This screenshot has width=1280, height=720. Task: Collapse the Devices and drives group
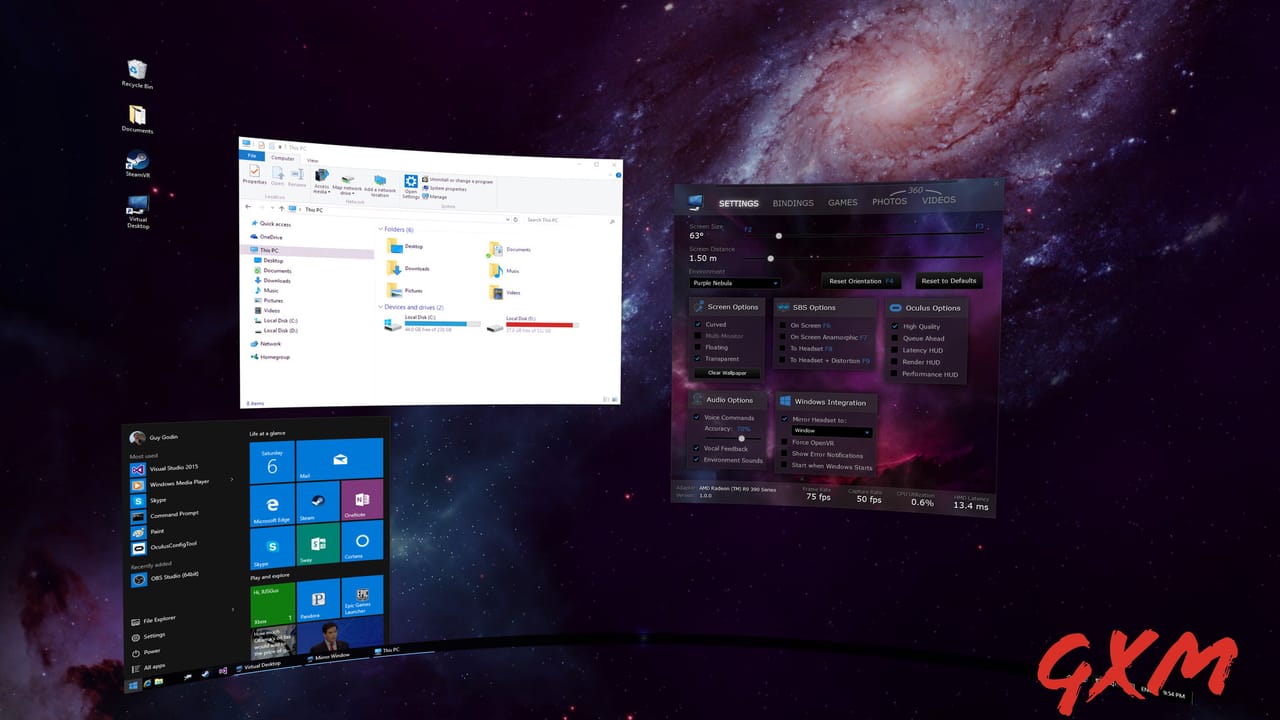tap(380, 307)
